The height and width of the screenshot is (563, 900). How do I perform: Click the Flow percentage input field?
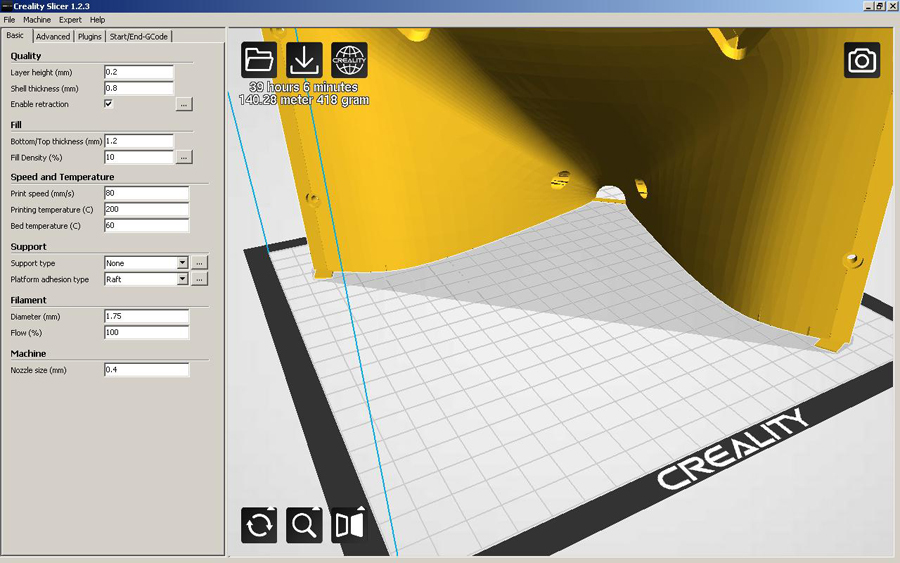click(146, 332)
